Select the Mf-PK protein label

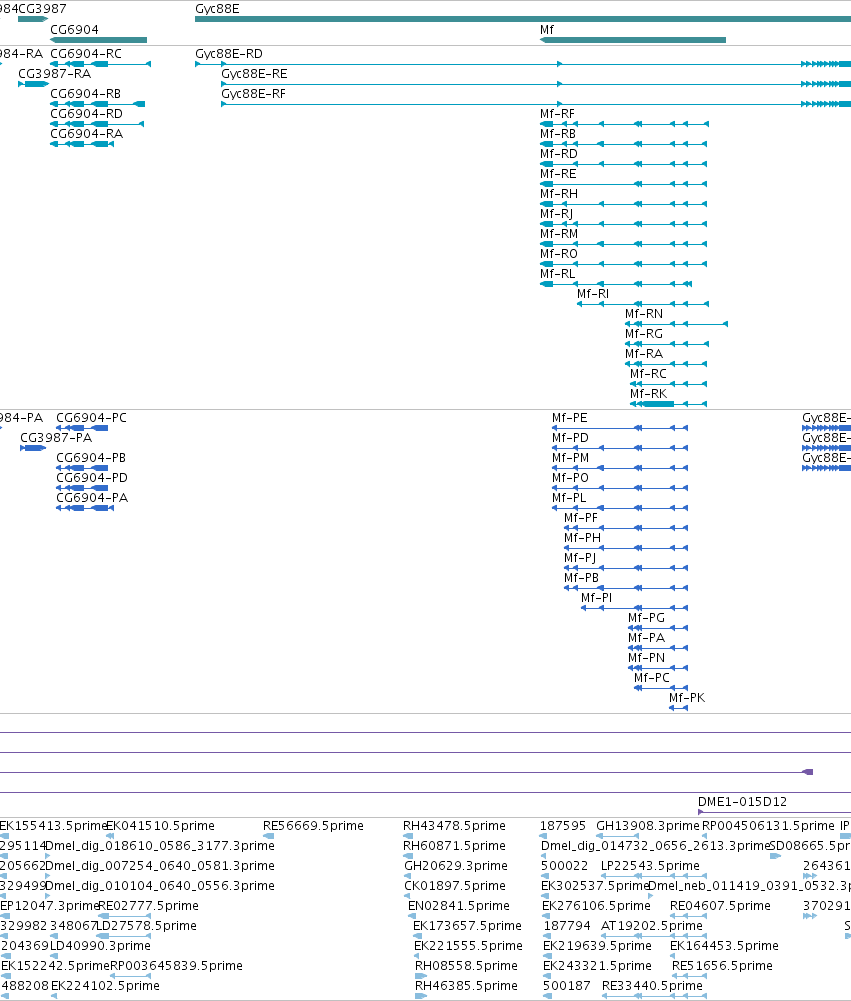tap(687, 698)
